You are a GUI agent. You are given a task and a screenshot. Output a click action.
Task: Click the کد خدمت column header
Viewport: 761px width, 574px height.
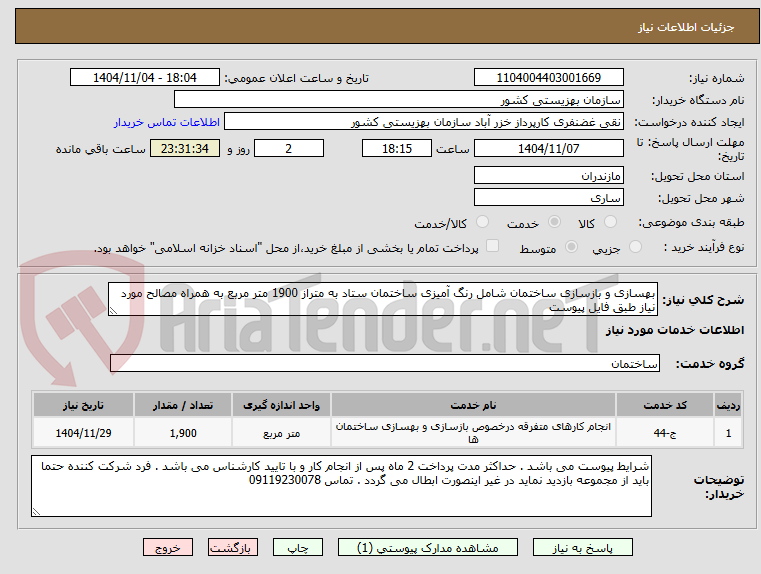(x=665, y=405)
